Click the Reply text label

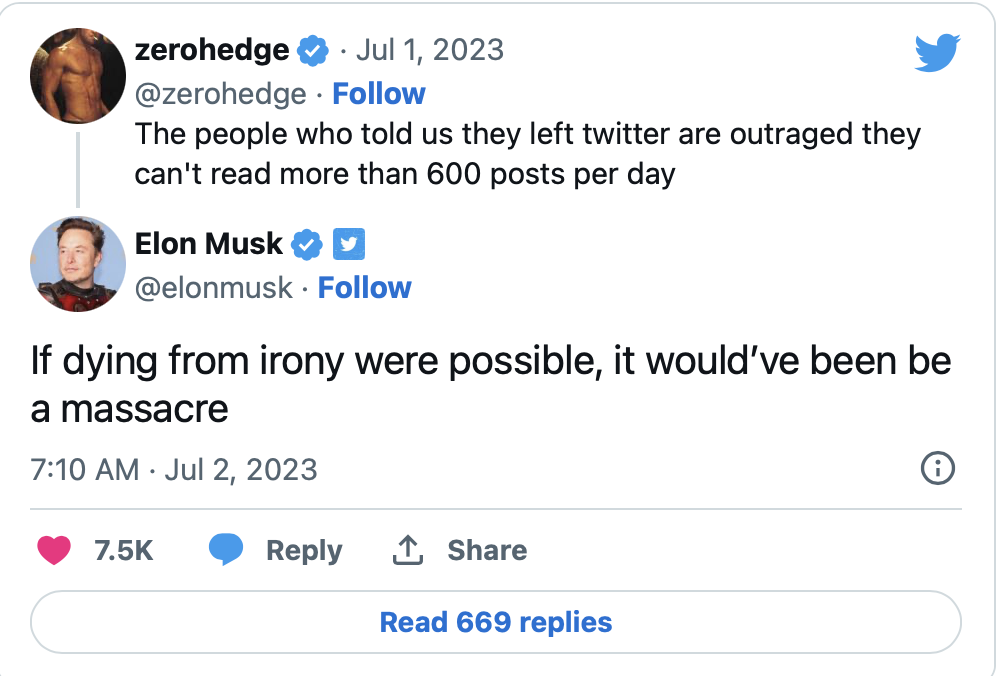tap(304, 550)
